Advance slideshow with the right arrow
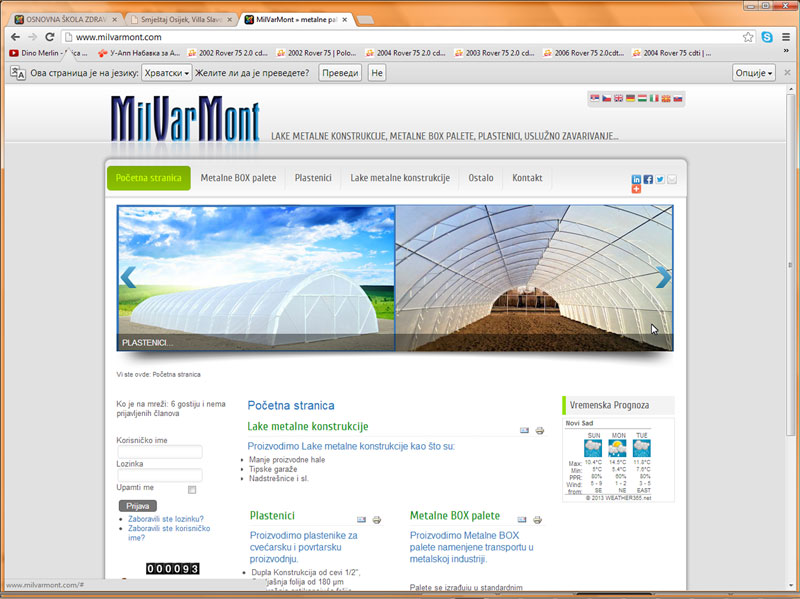This screenshot has width=800, height=599. [662, 278]
